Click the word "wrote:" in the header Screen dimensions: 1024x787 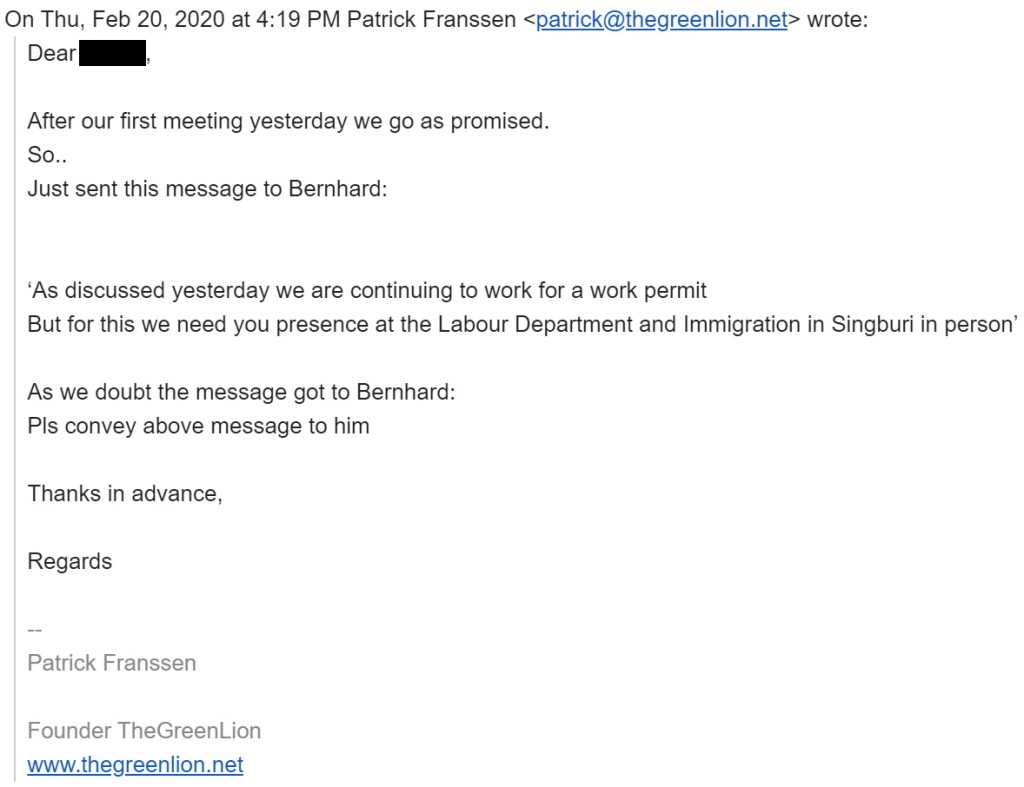[837, 21]
